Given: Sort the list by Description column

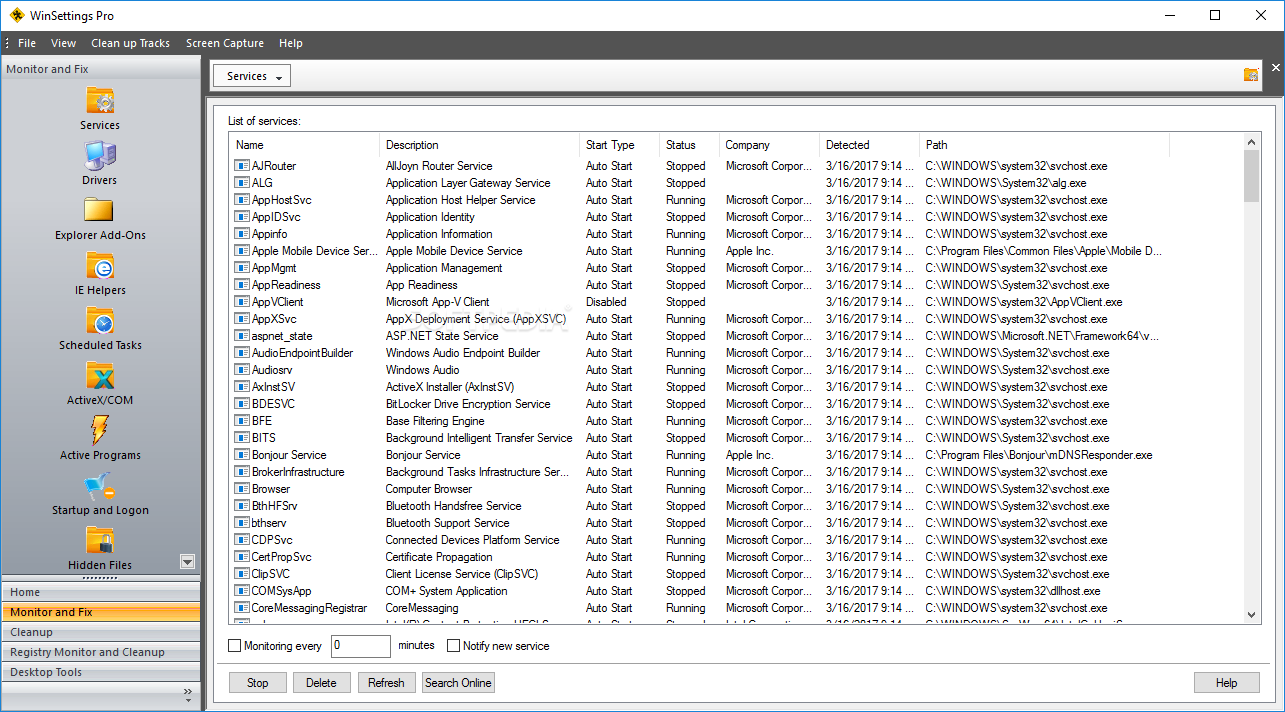Looking at the screenshot, I should [x=480, y=145].
